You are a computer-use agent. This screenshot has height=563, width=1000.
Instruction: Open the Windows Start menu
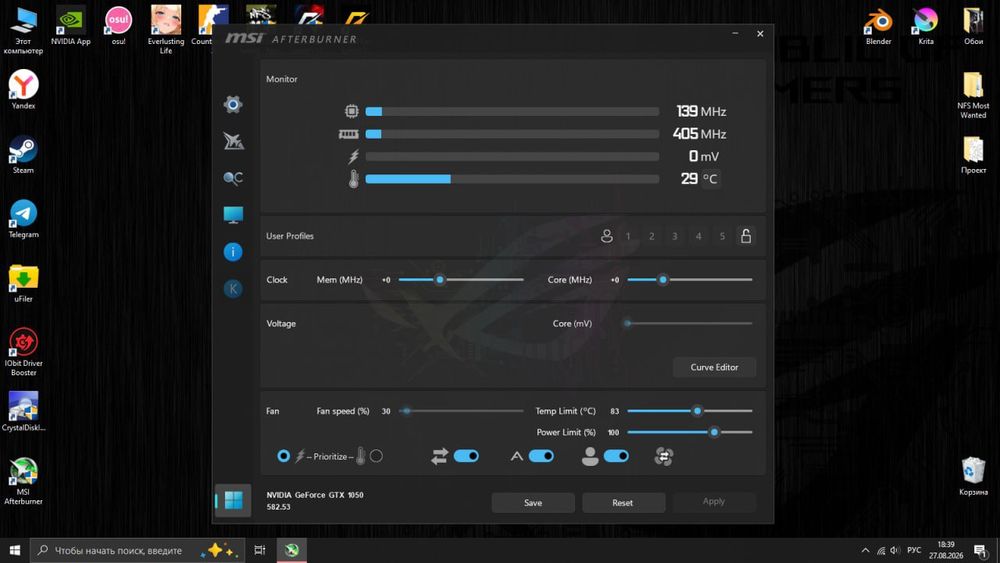tap(15, 550)
